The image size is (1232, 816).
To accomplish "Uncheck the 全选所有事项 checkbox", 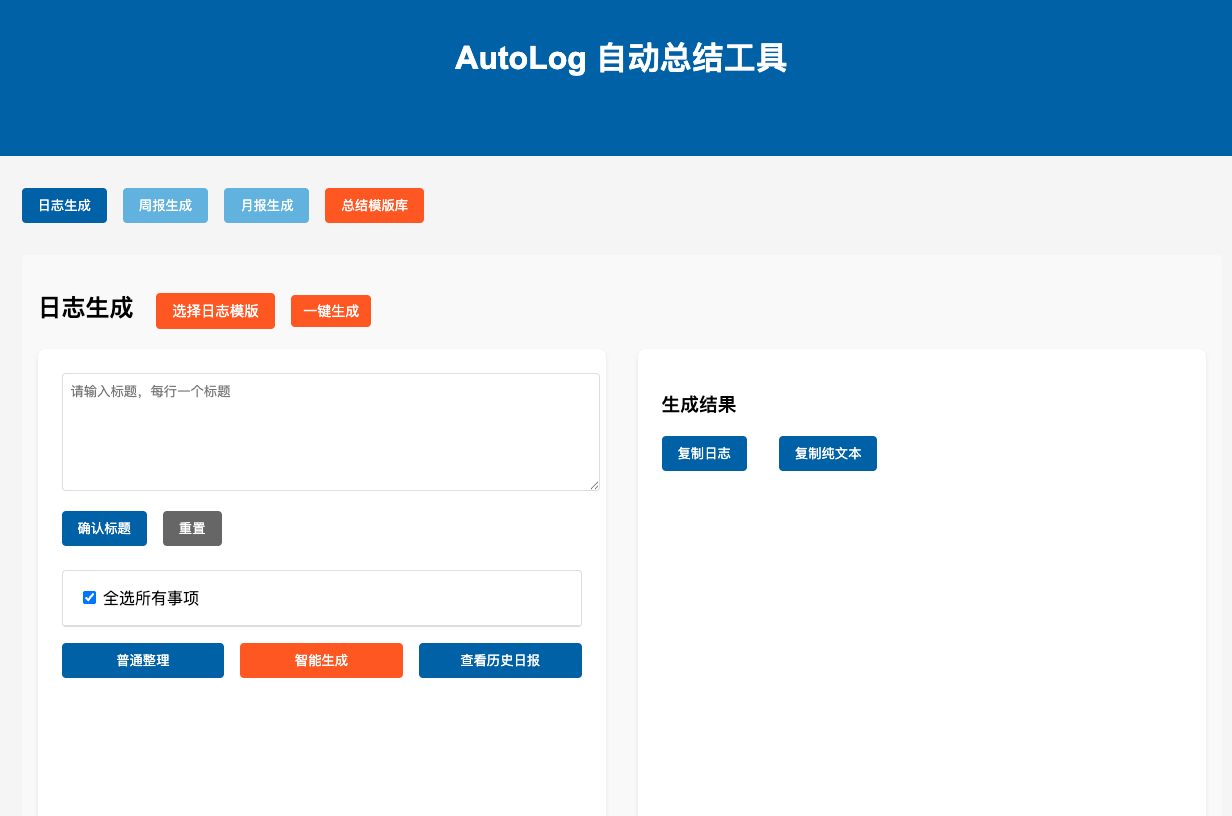I will [90, 598].
